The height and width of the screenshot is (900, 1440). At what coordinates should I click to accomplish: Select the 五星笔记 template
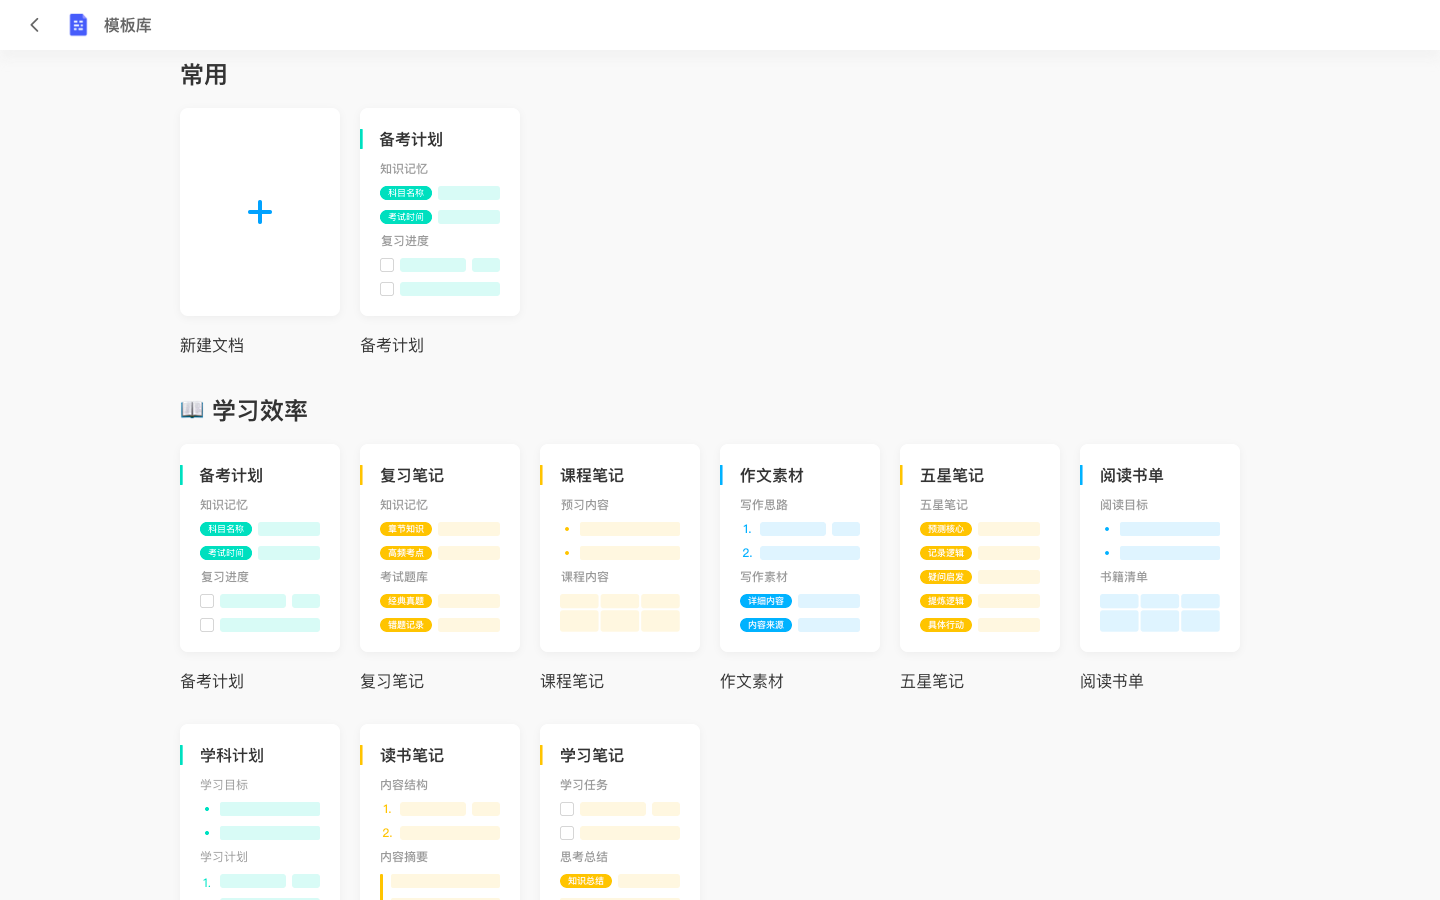click(980, 548)
